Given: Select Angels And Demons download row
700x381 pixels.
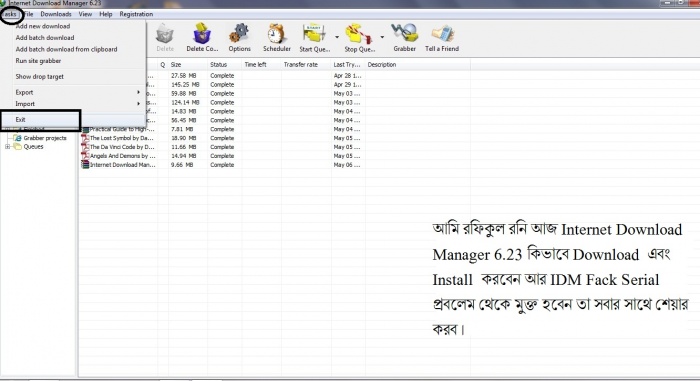Looking at the screenshot, I should coord(275,156).
